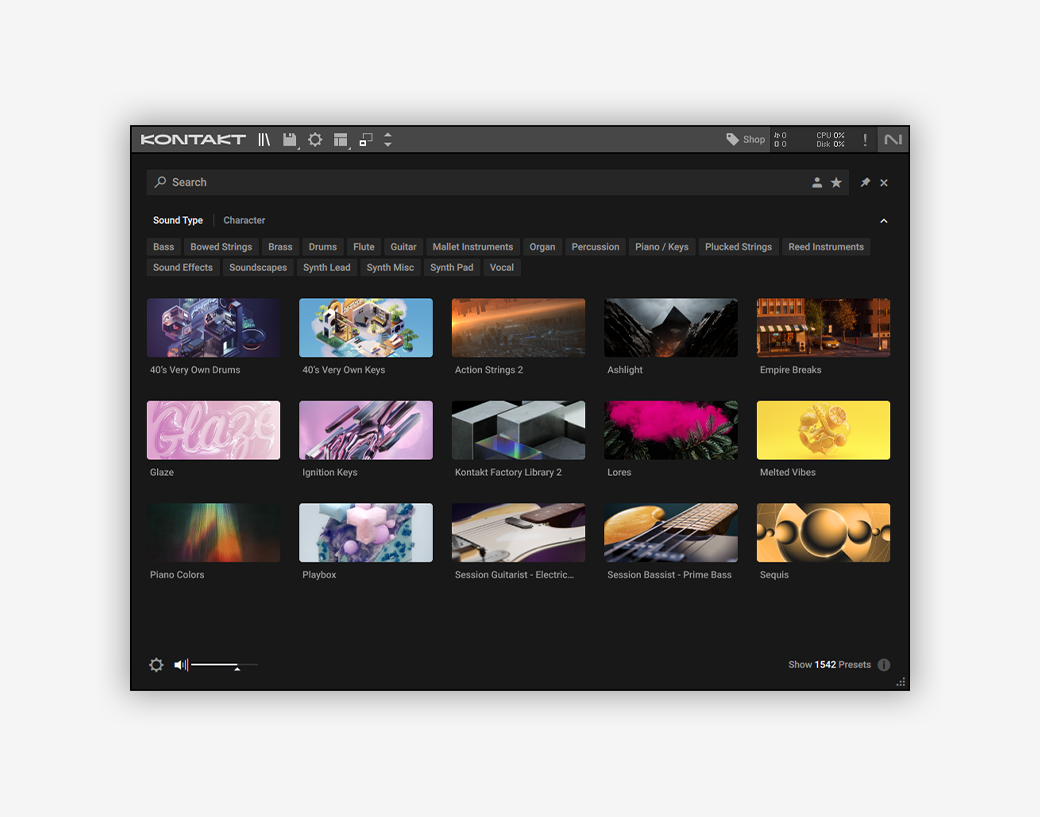Toggle the minimized view icon
The width and height of the screenshot is (1040, 817).
pyautogui.click(x=365, y=139)
